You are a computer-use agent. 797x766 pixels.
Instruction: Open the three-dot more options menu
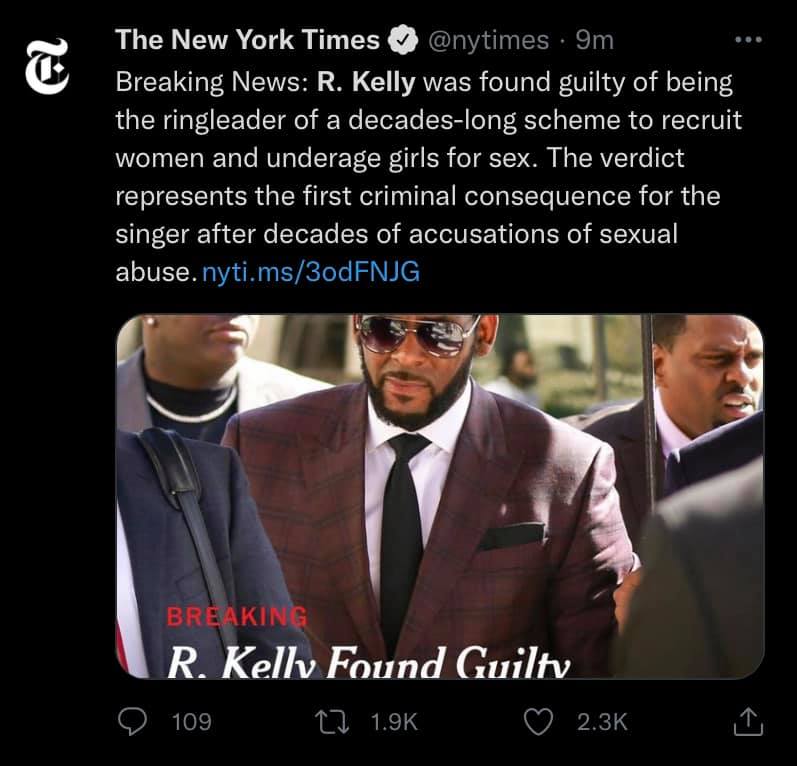pos(748,40)
